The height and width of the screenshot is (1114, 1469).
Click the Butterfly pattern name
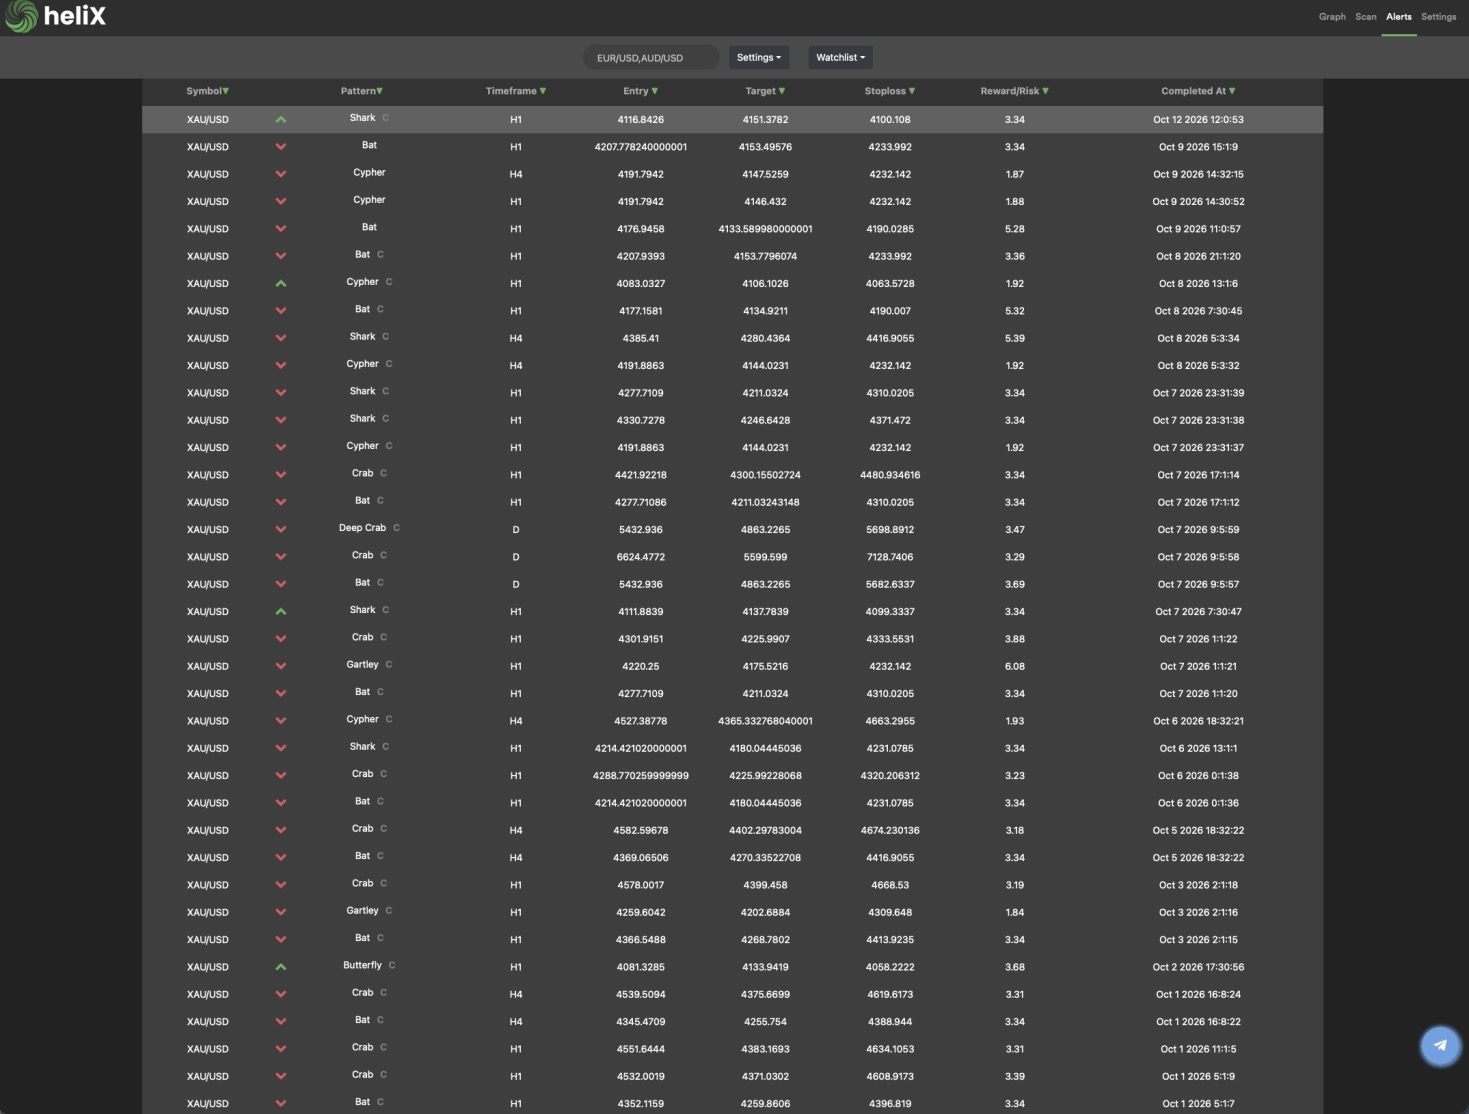pos(362,965)
